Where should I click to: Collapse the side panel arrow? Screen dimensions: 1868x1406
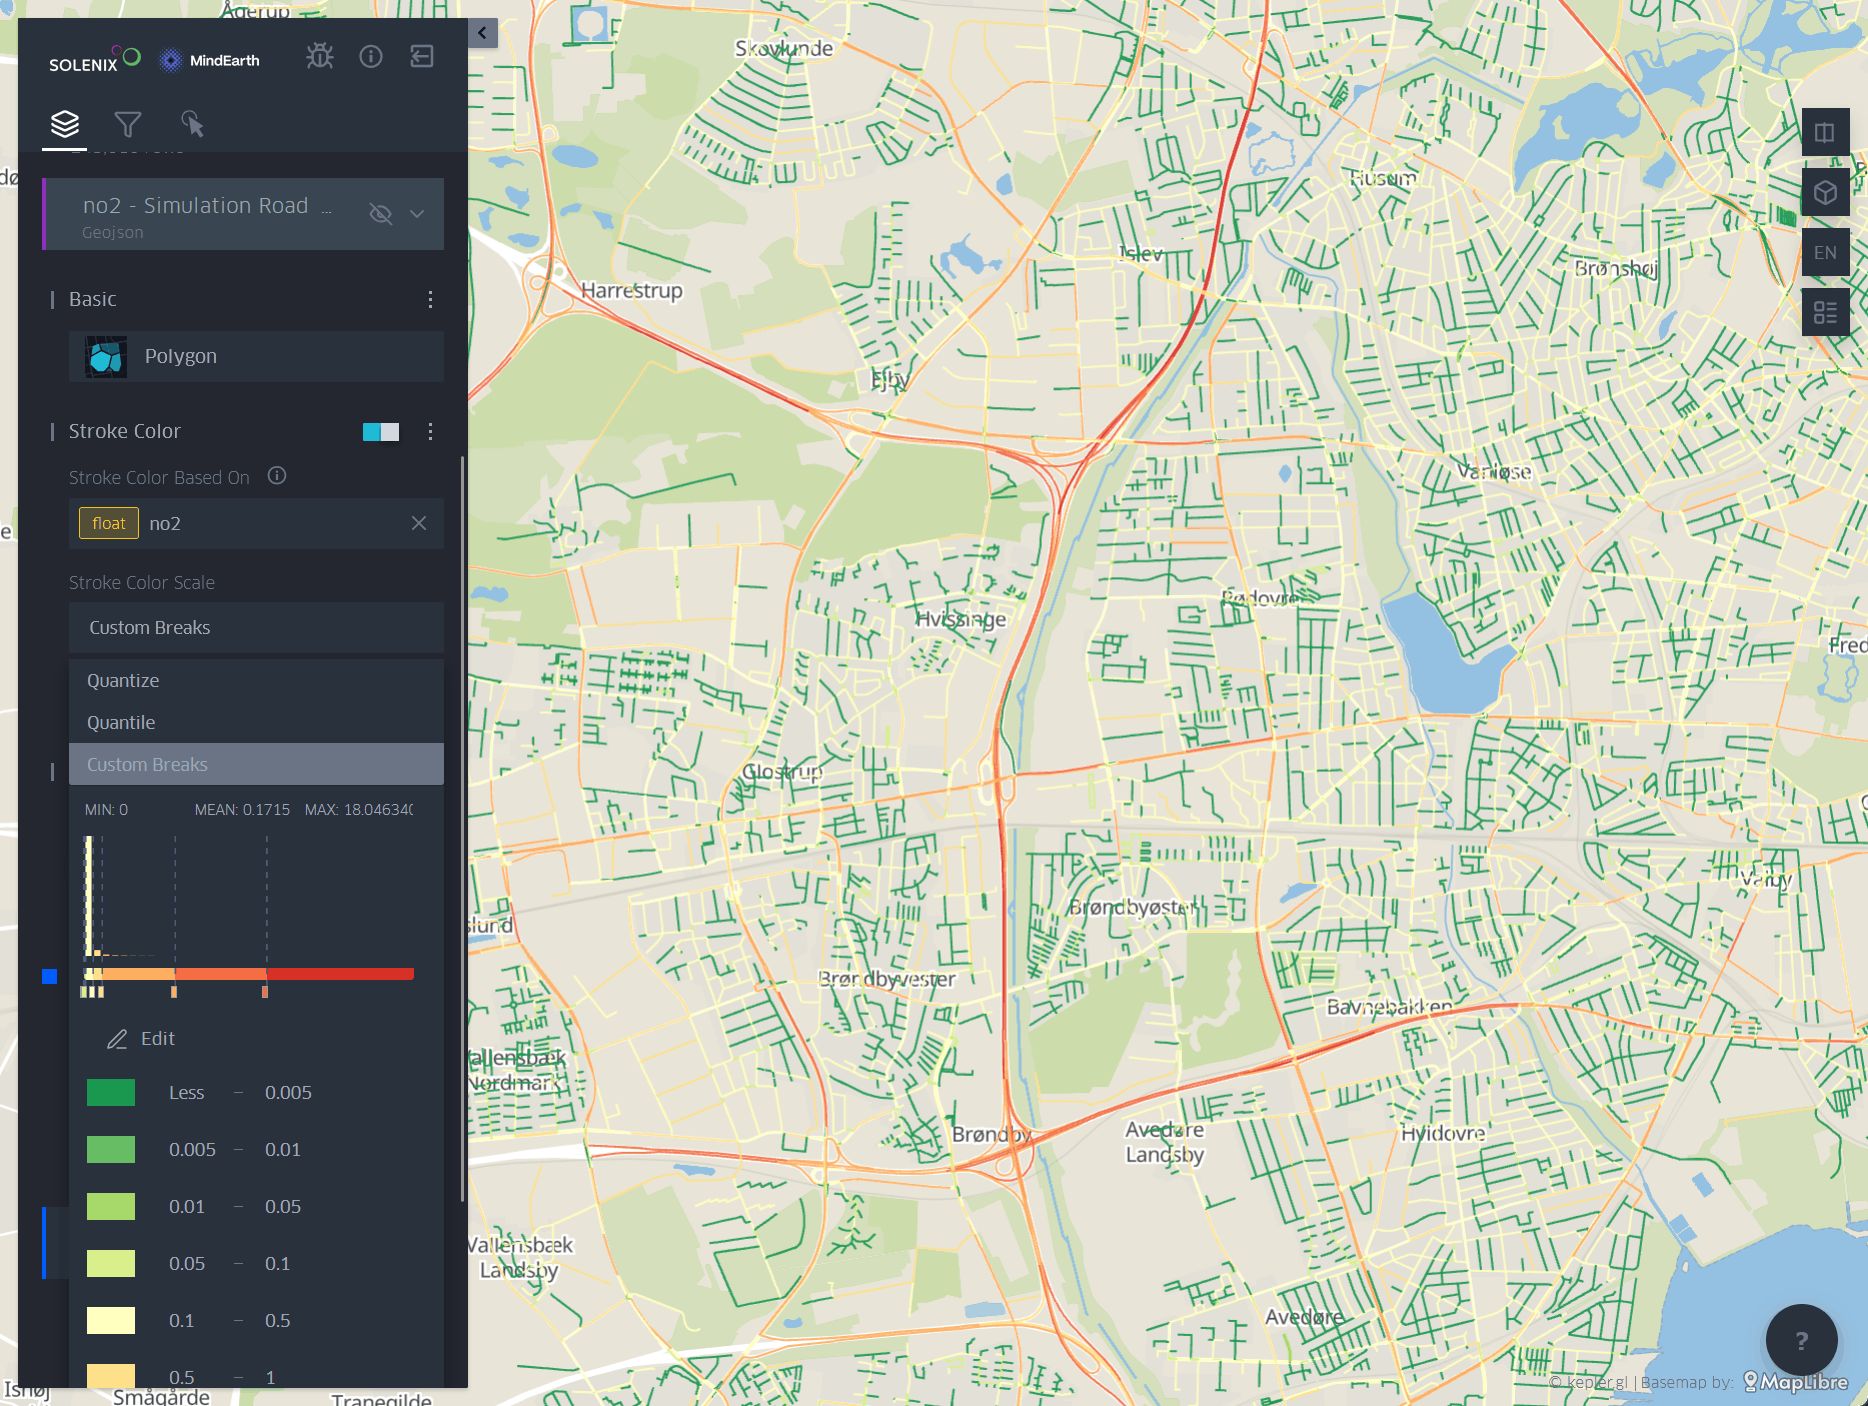[482, 33]
